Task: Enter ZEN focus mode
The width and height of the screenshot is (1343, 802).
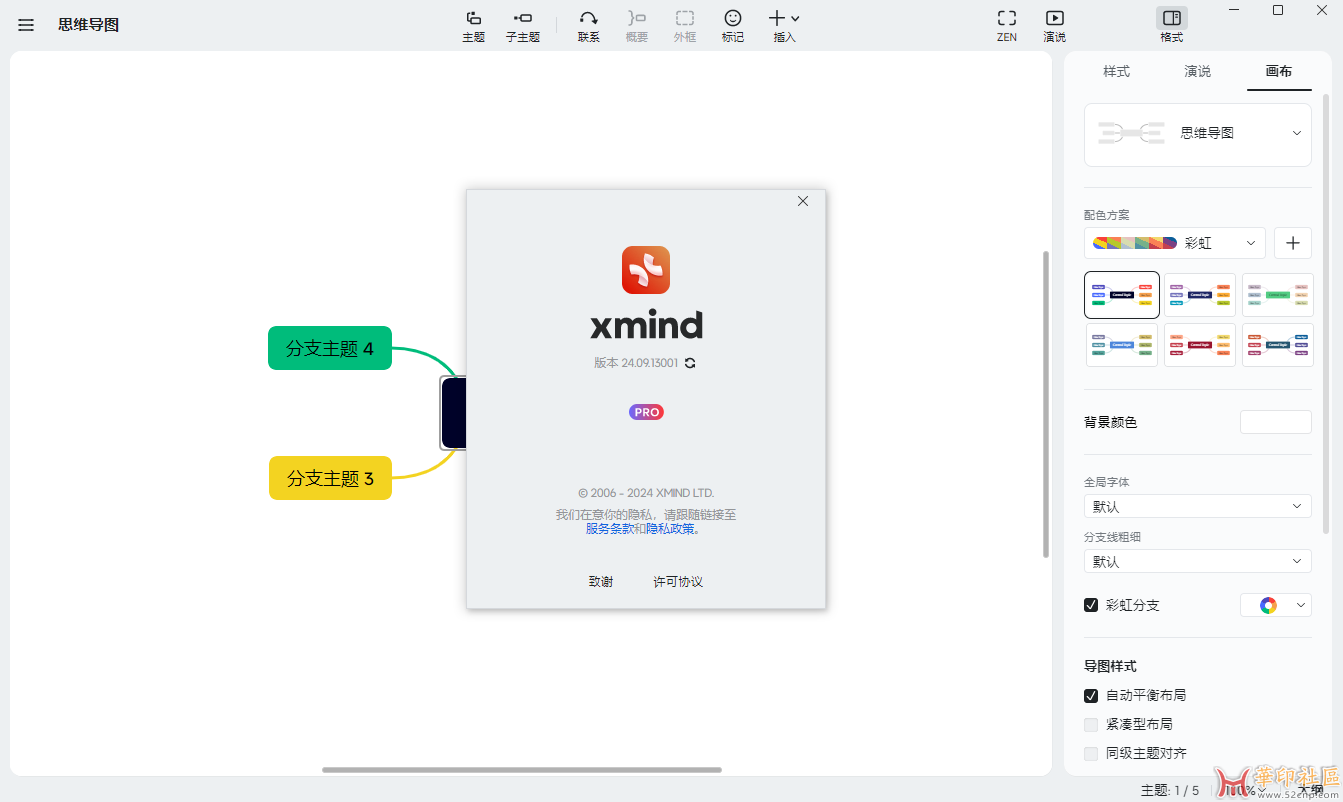Action: [1006, 25]
